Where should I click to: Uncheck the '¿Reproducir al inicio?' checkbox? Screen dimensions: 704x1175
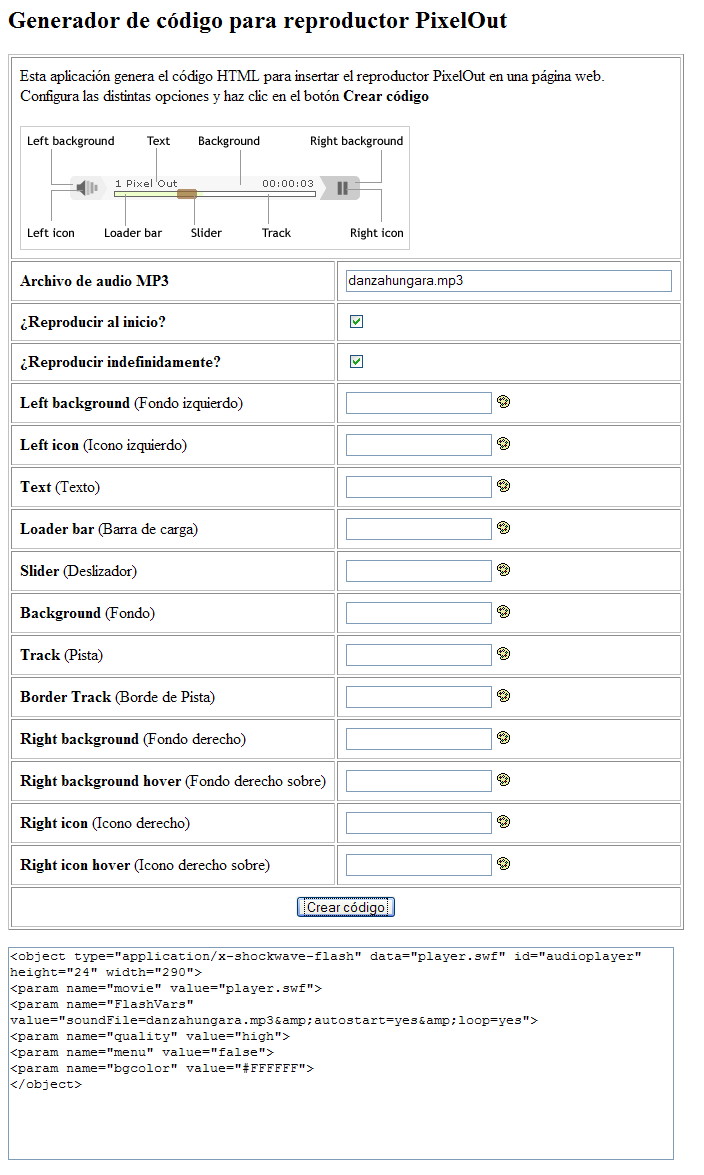coord(357,322)
